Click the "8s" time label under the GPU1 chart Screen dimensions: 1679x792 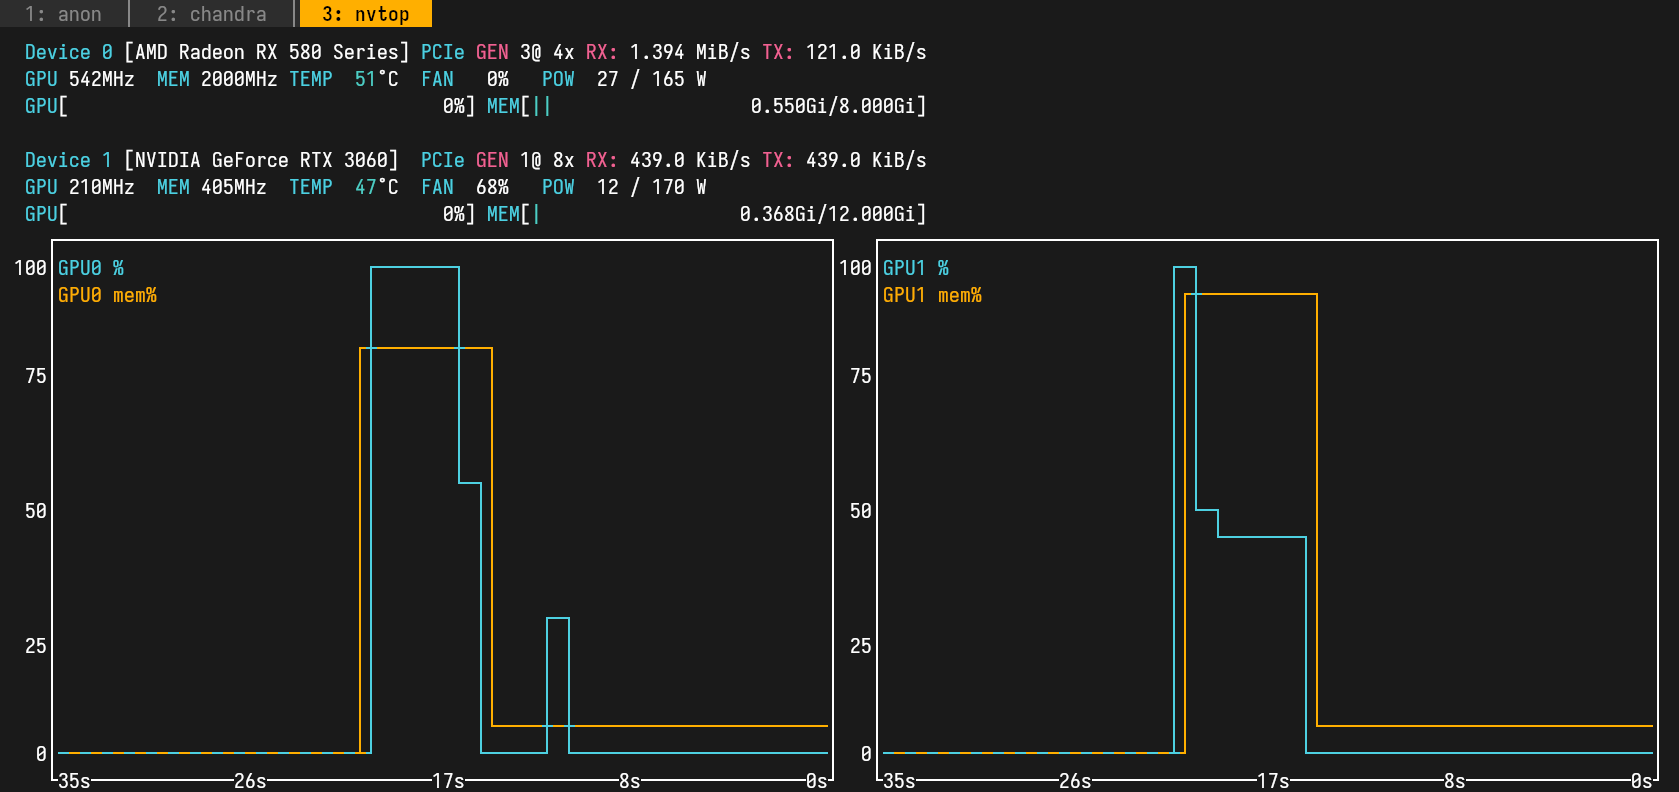(1454, 781)
